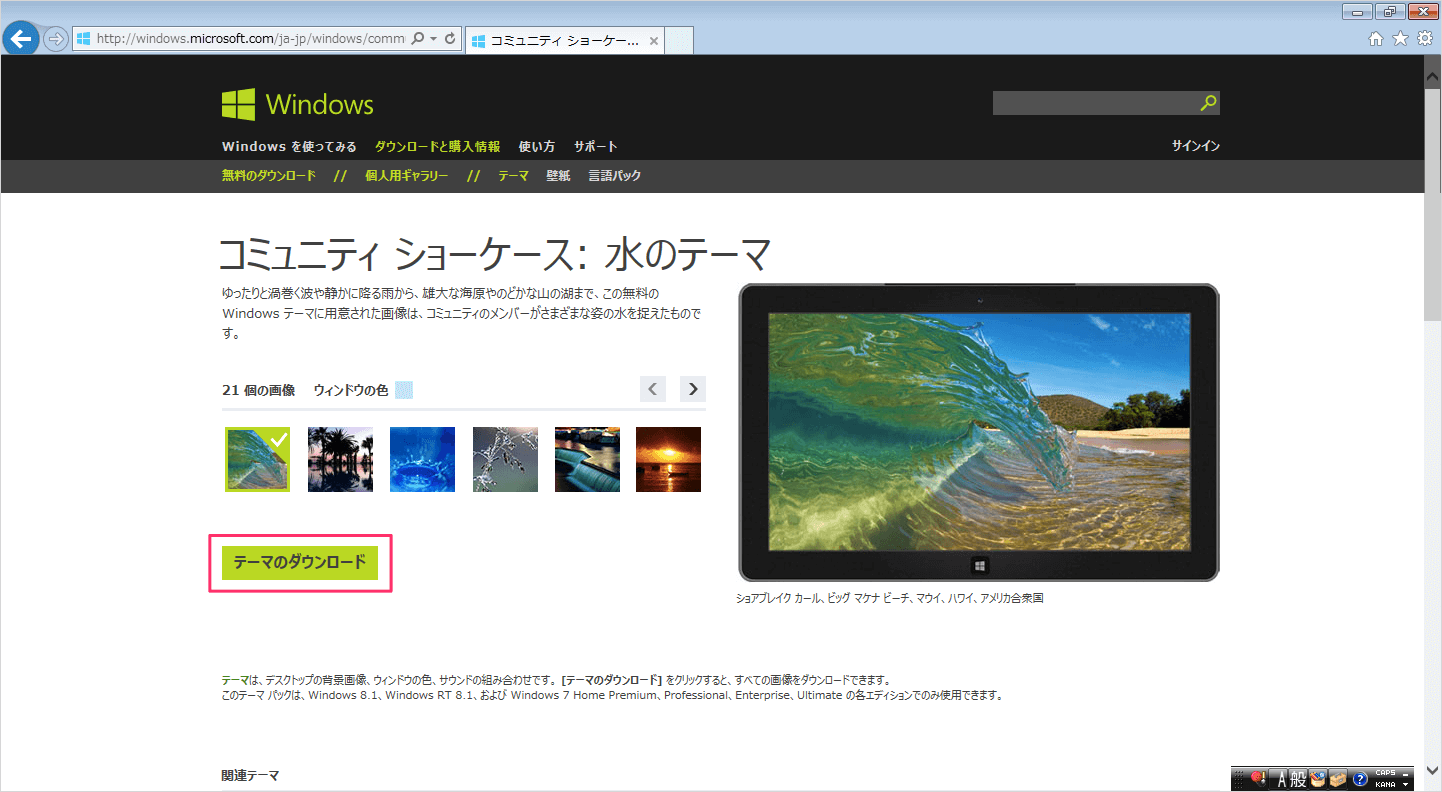1442x792 pixels.
Task: Click the search magnifier in the address bar
Action: point(417,39)
